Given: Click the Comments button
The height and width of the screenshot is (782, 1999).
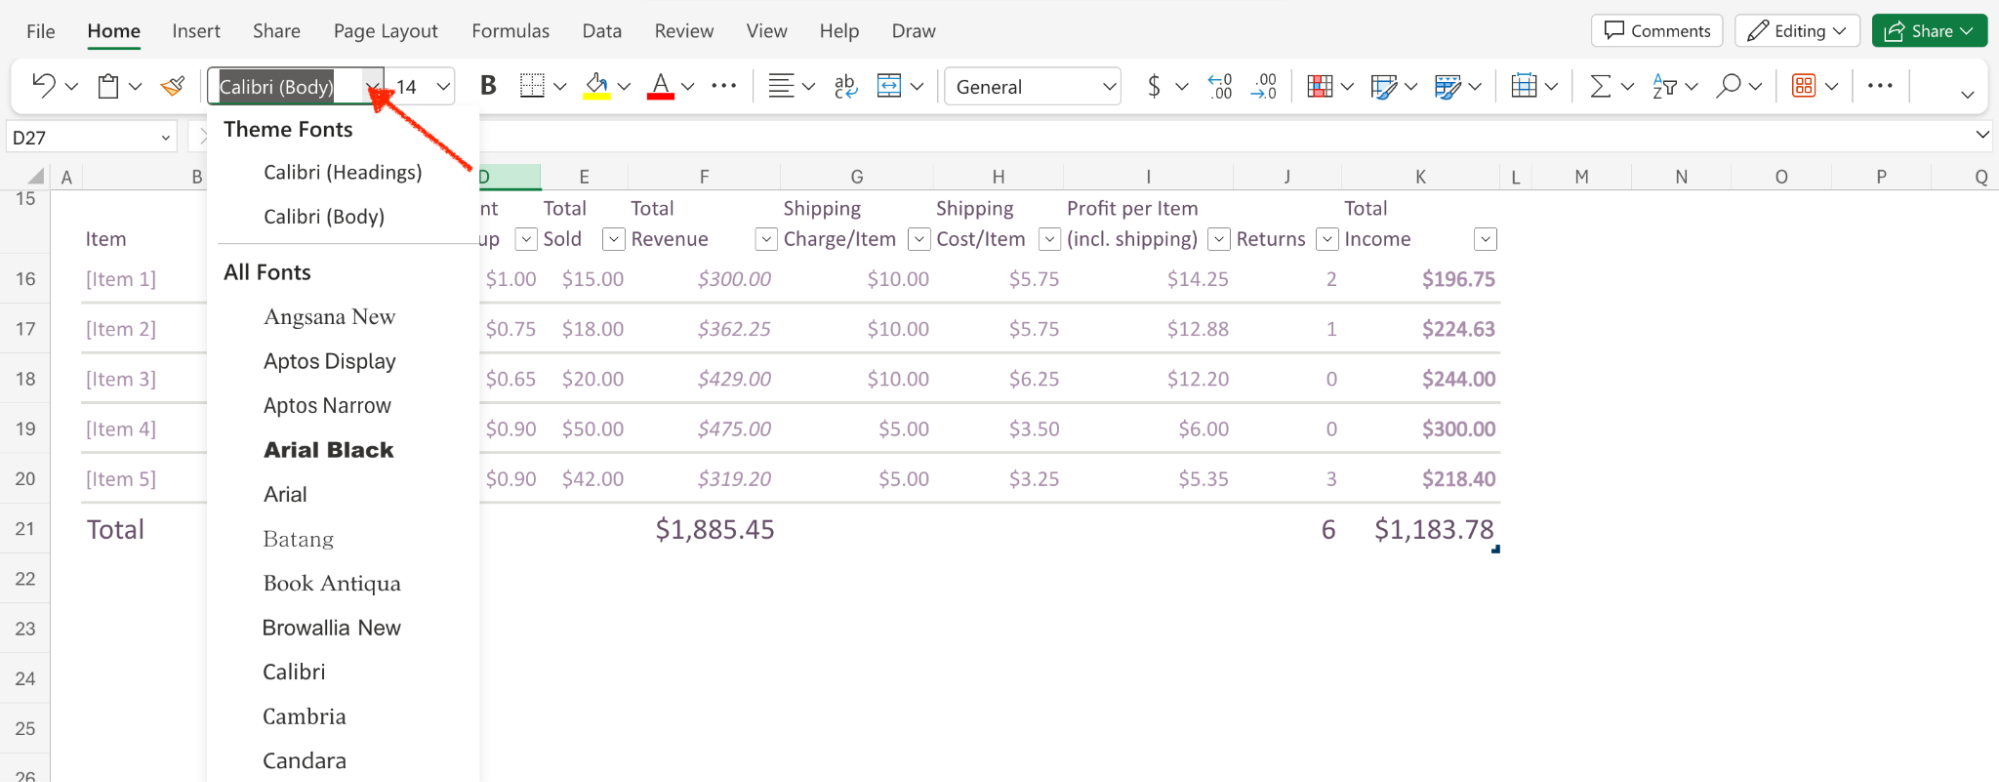Looking at the screenshot, I should (1656, 31).
